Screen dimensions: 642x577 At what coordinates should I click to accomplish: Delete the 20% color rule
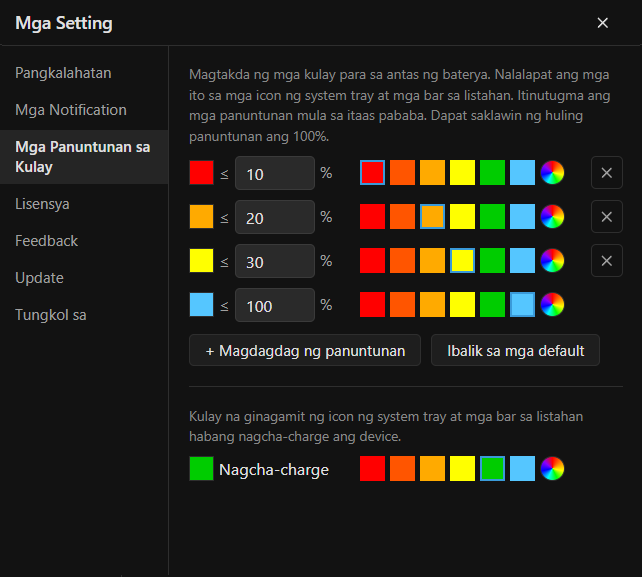coord(607,216)
